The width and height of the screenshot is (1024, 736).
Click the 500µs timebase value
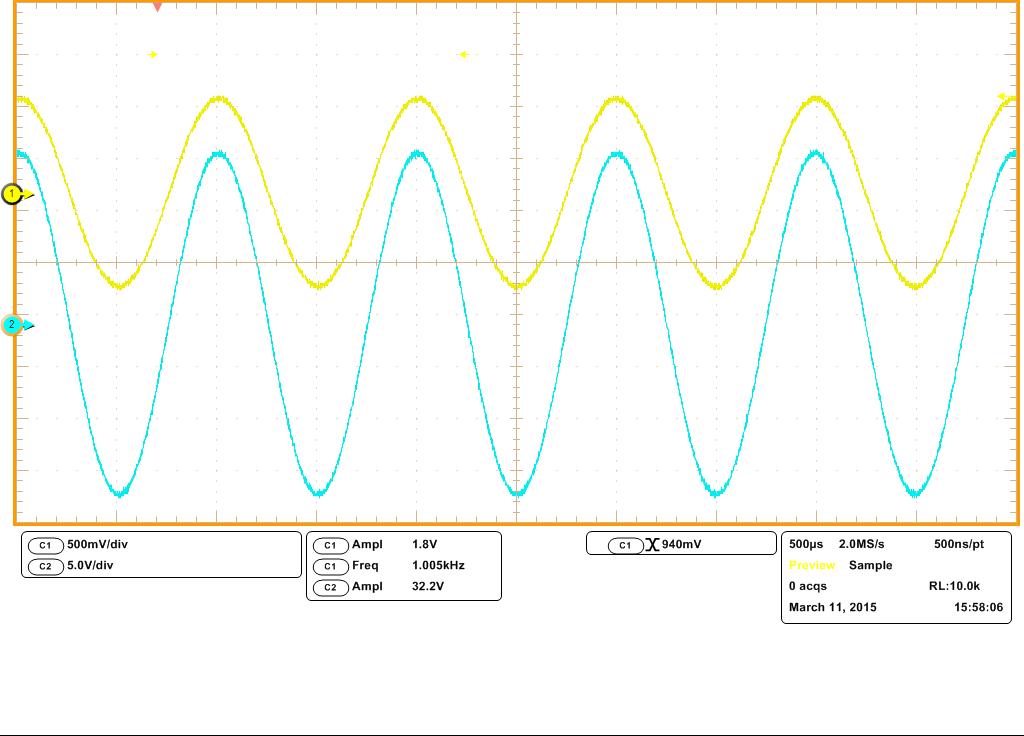pyautogui.click(x=806, y=544)
